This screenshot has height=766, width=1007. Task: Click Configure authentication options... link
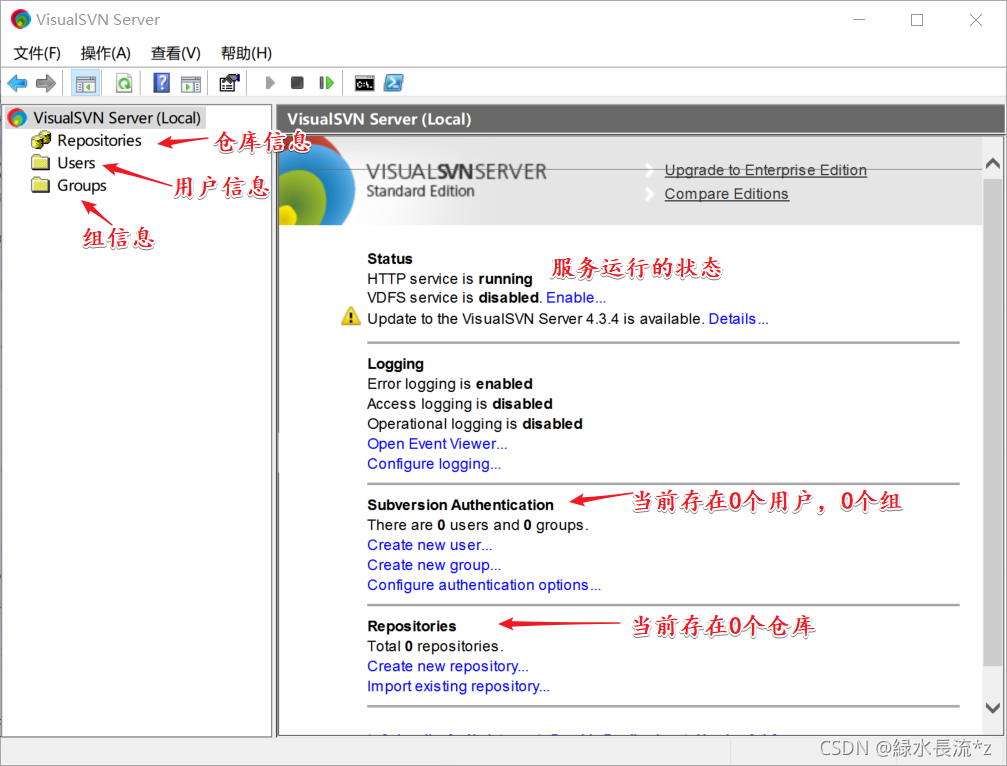pyautogui.click(x=484, y=585)
